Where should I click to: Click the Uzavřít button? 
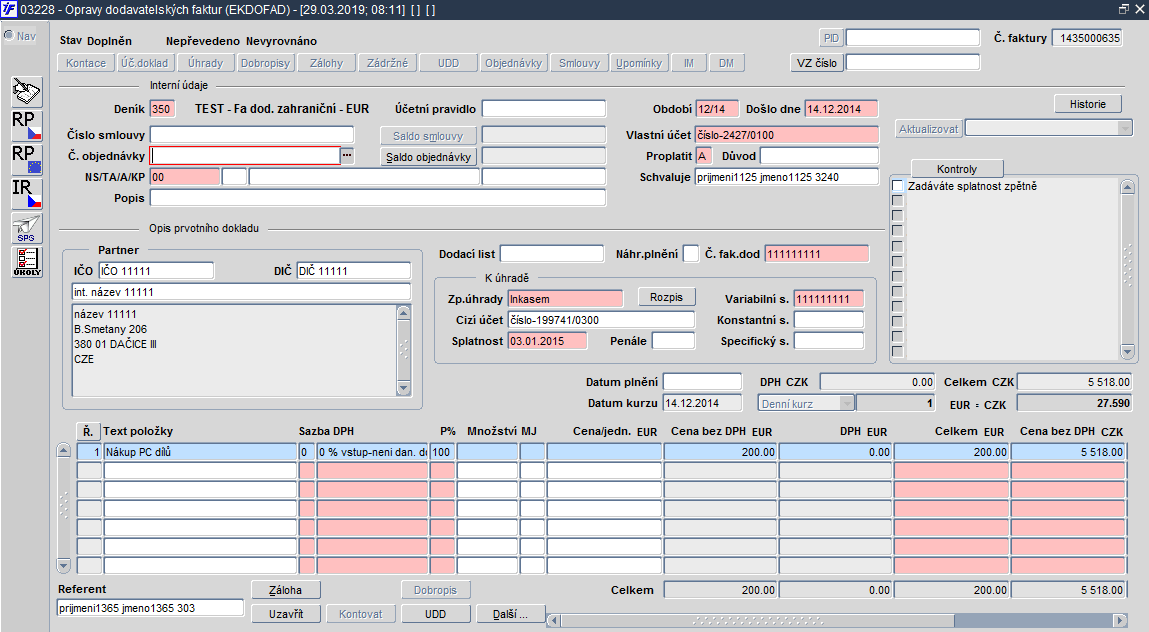coord(286,614)
